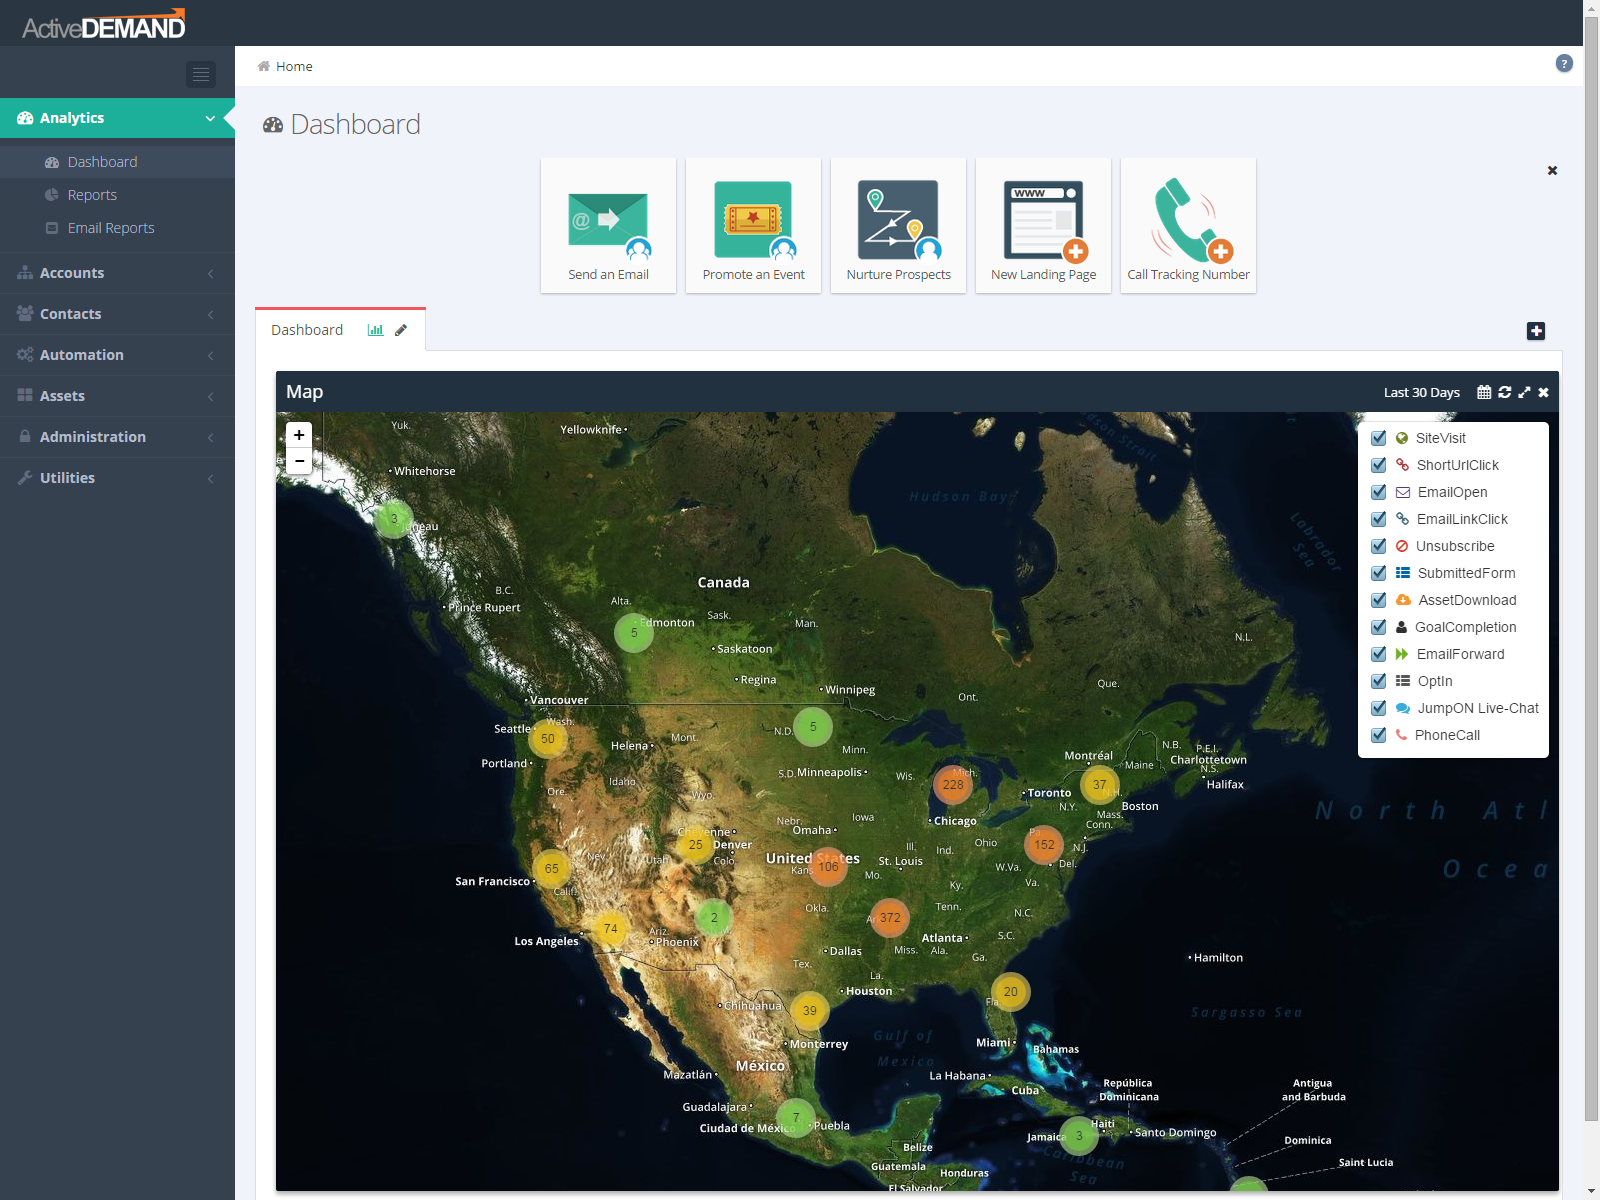The image size is (1600, 1200).
Task: Expand the Contacts menu
Action: coord(117,314)
